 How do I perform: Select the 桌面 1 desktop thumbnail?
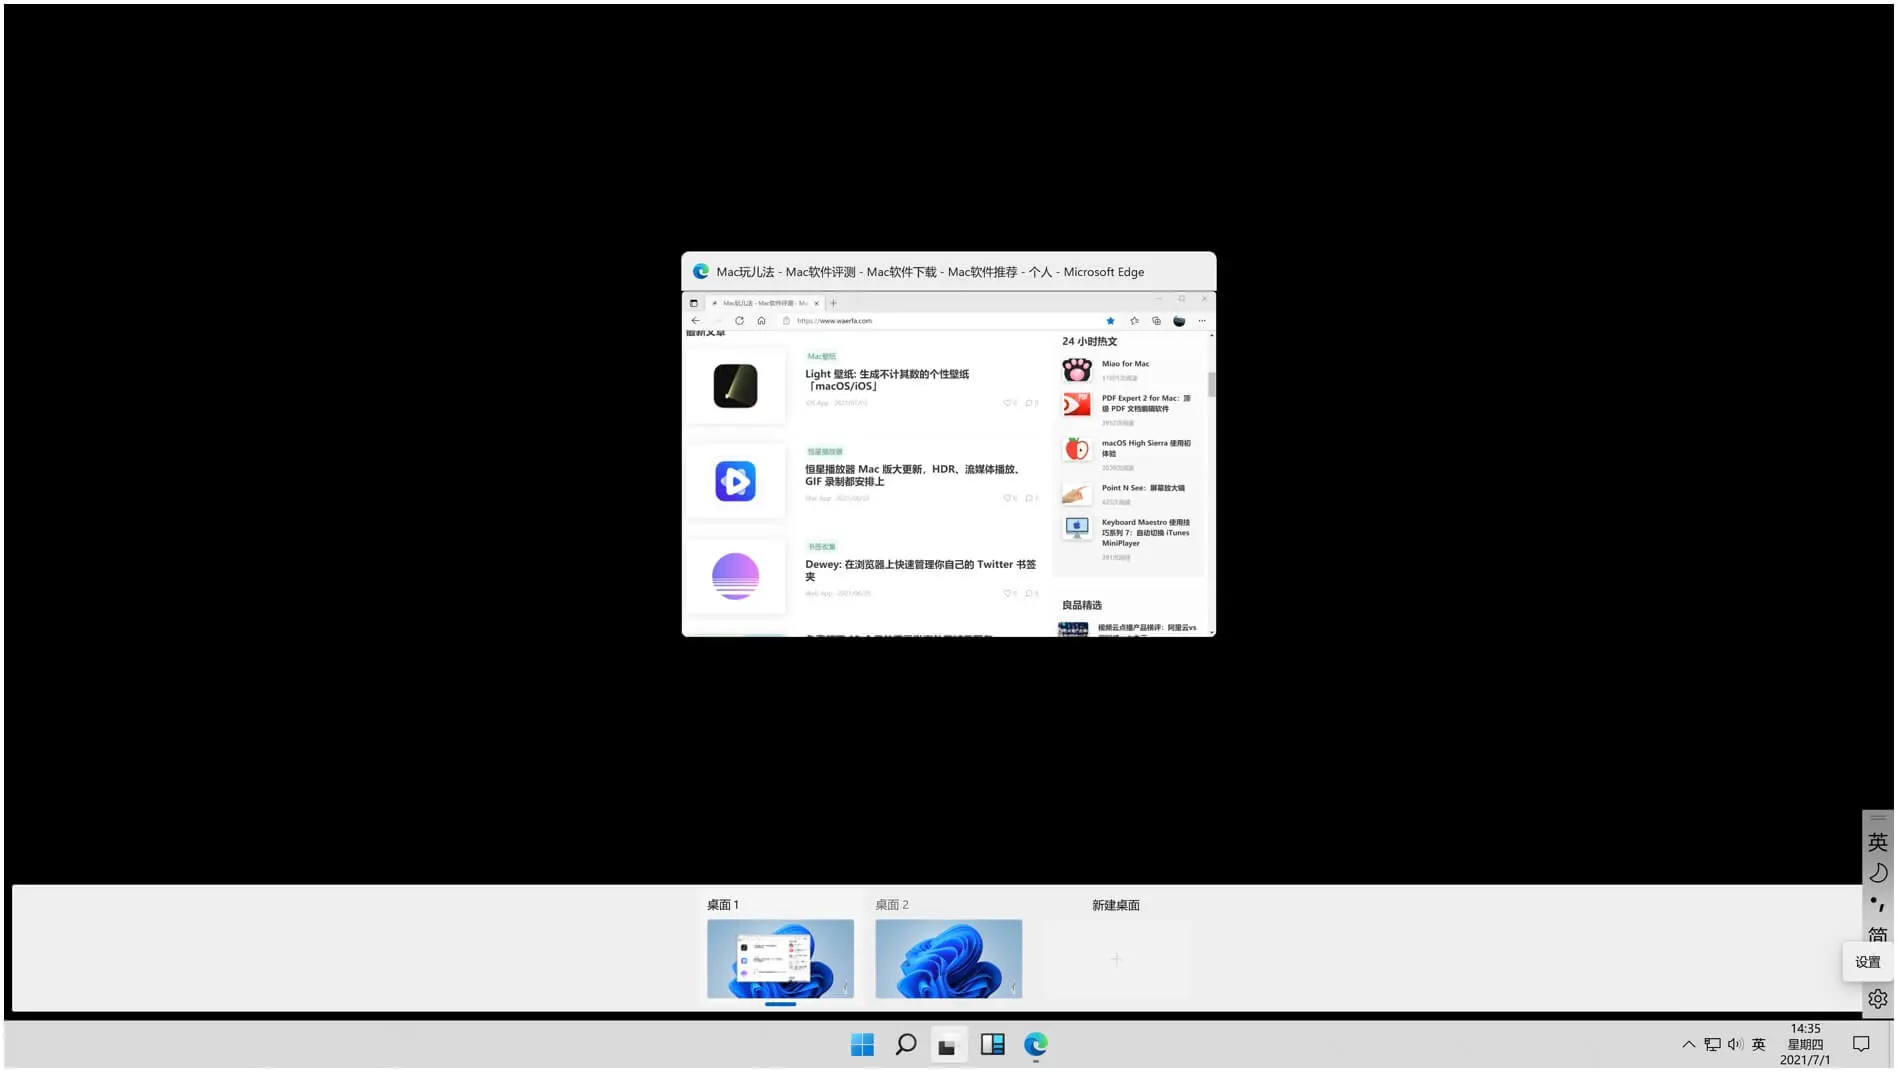click(x=780, y=958)
